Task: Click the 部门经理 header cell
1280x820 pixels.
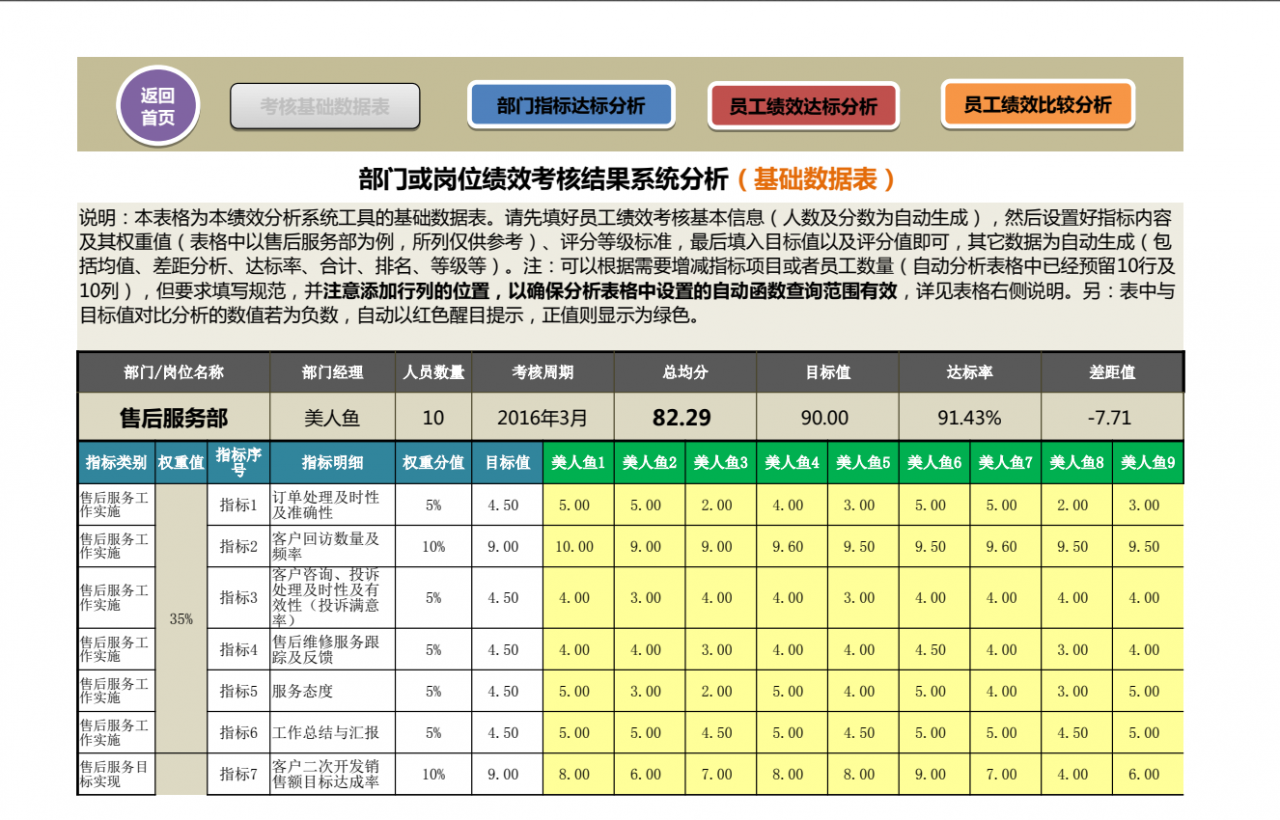Action: coord(332,372)
